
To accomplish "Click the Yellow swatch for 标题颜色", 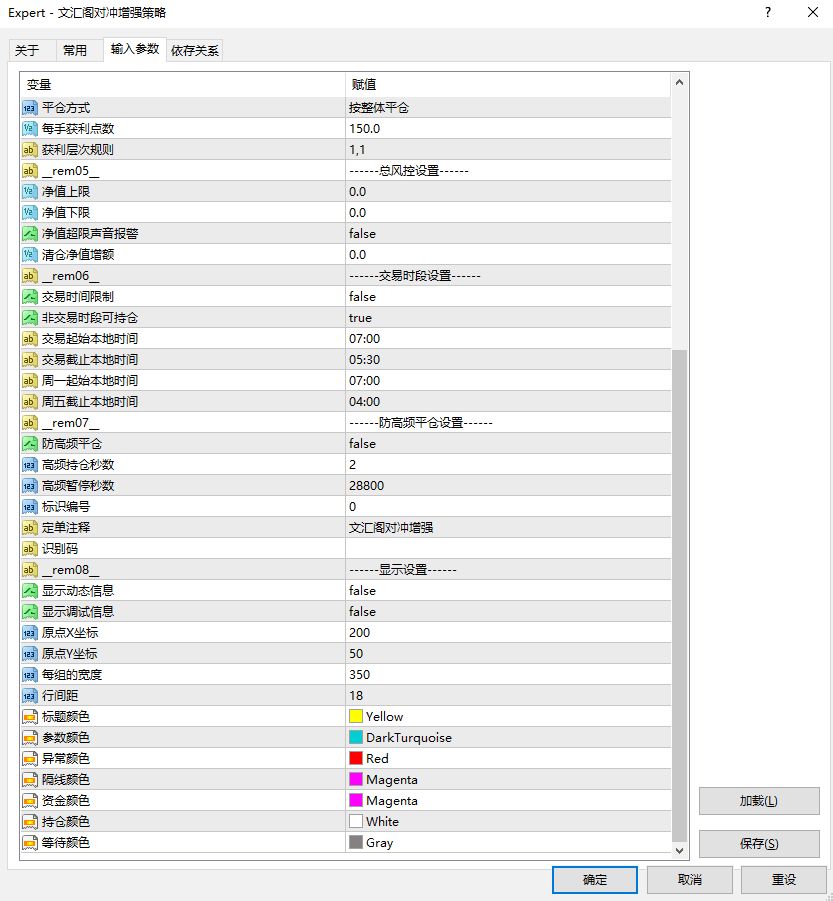I will tap(355, 716).
